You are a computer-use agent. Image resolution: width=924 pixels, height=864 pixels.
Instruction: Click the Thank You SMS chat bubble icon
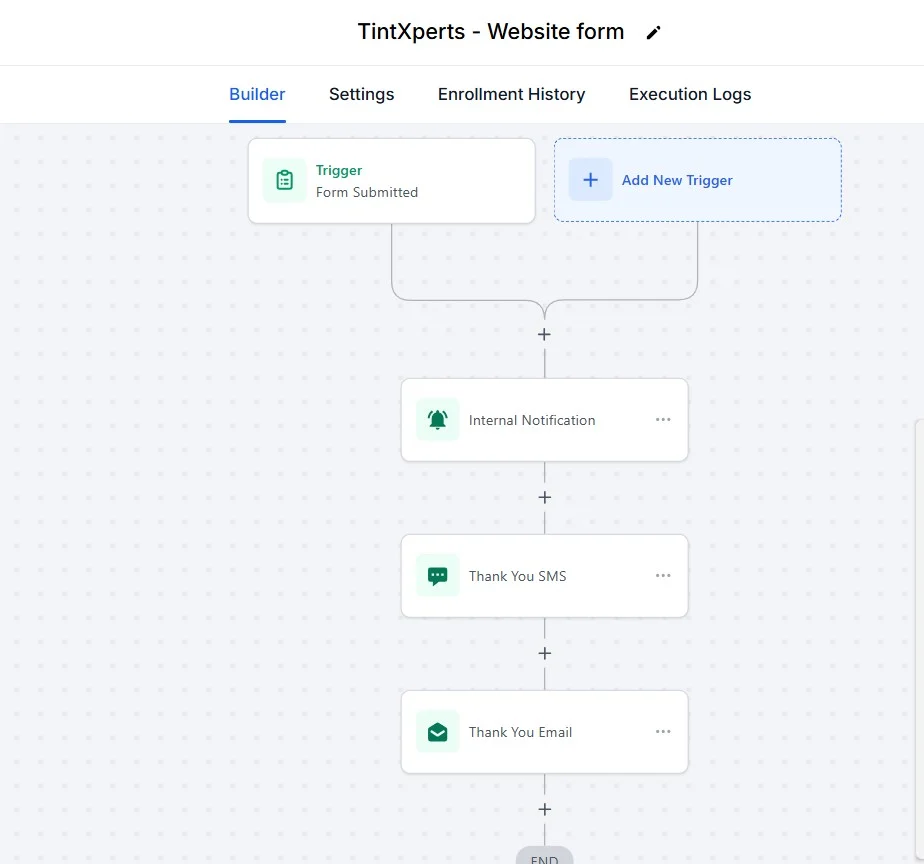coord(437,576)
